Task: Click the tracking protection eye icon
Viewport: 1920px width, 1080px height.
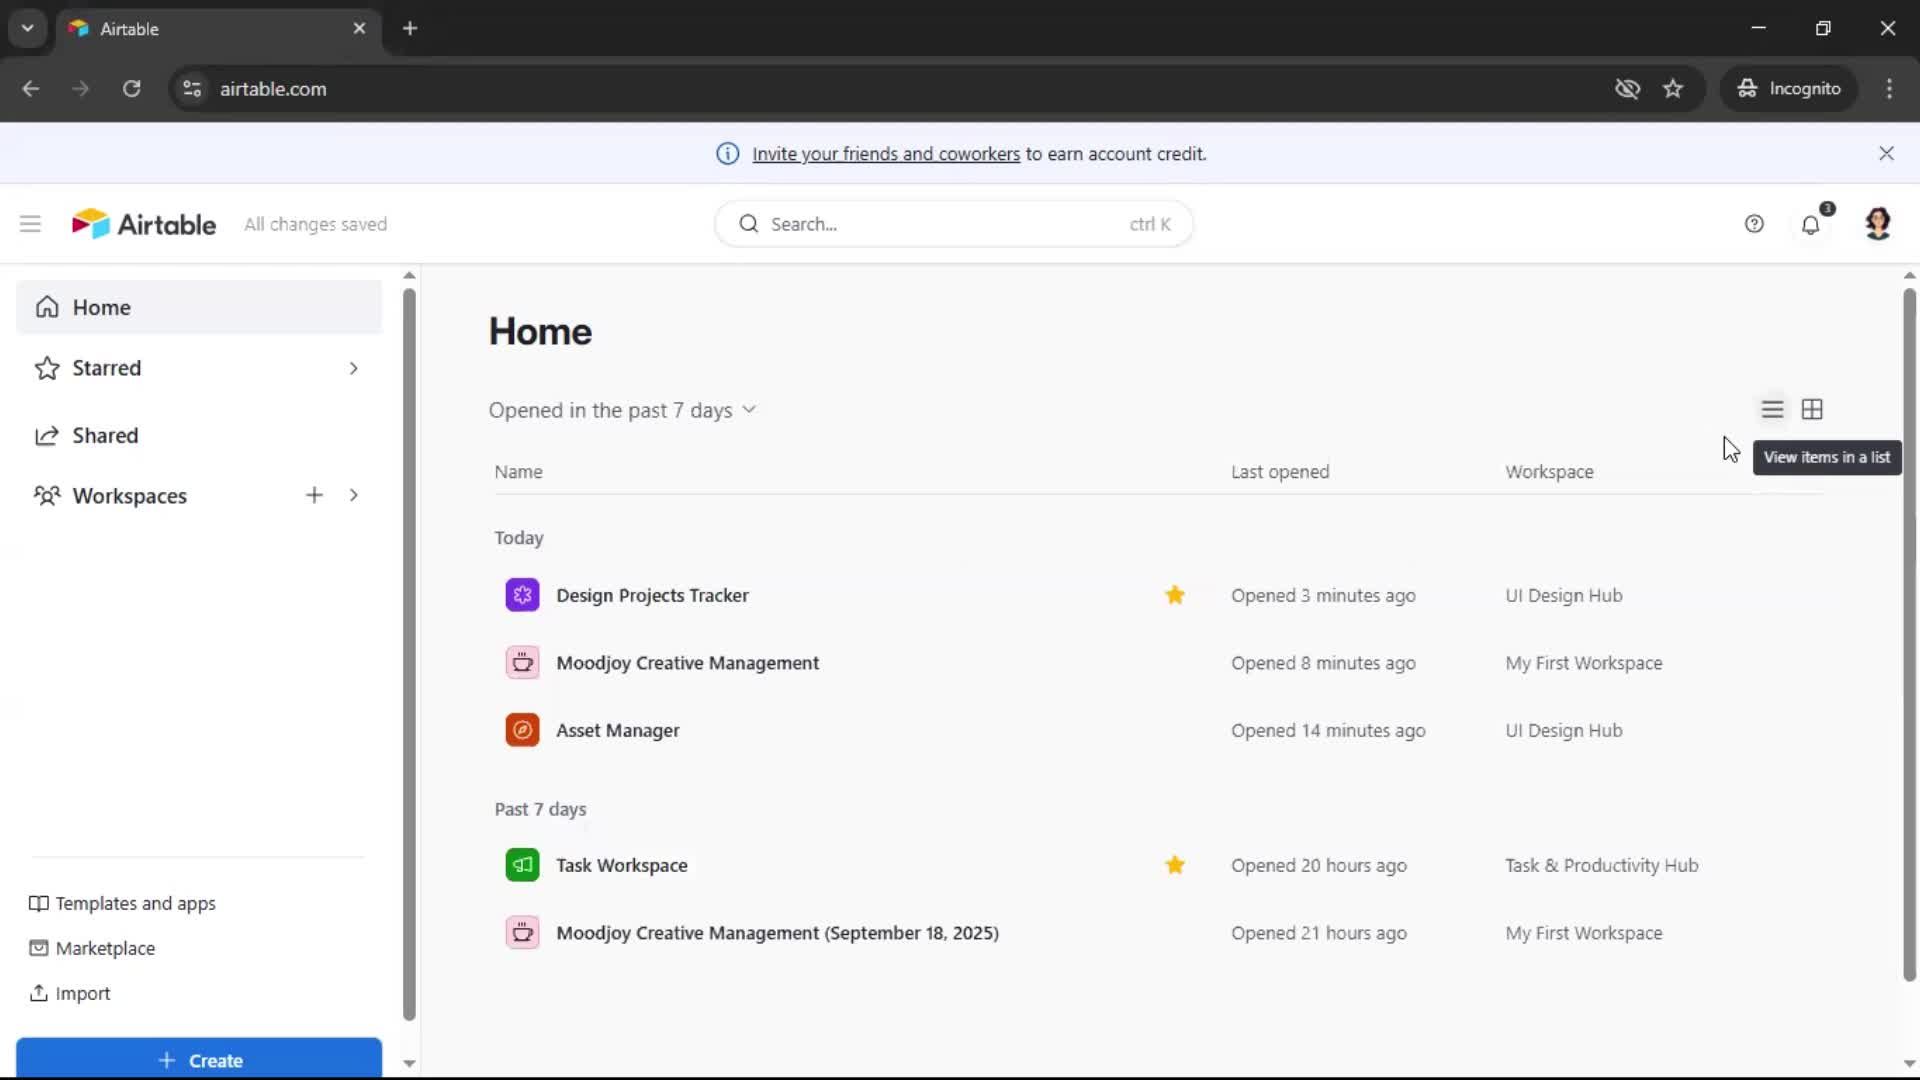Action: 1627,89
